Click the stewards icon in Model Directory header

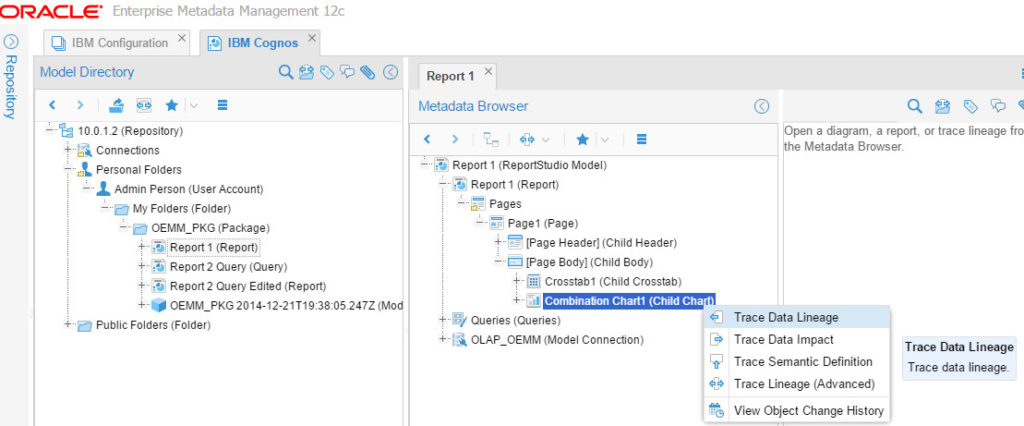click(x=306, y=72)
